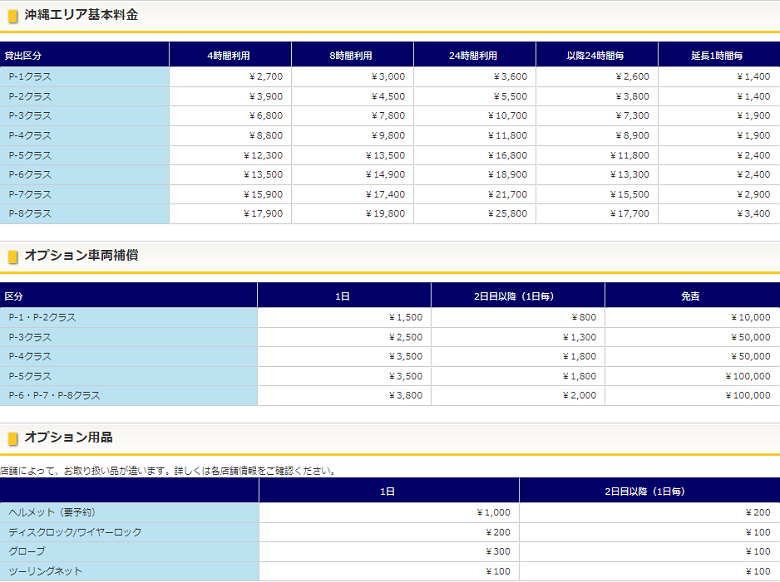Click the ヘルメット（要予約） row label
The height and width of the screenshot is (582, 780).
pyautogui.click(x=52, y=513)
